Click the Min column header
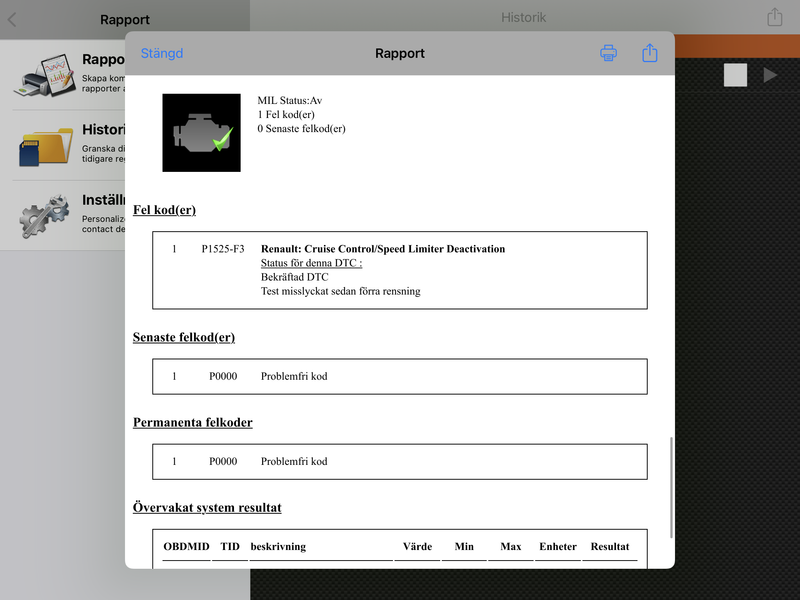This screenshot has height=600, width=800. pyautogui.click(x=464, y=546)
